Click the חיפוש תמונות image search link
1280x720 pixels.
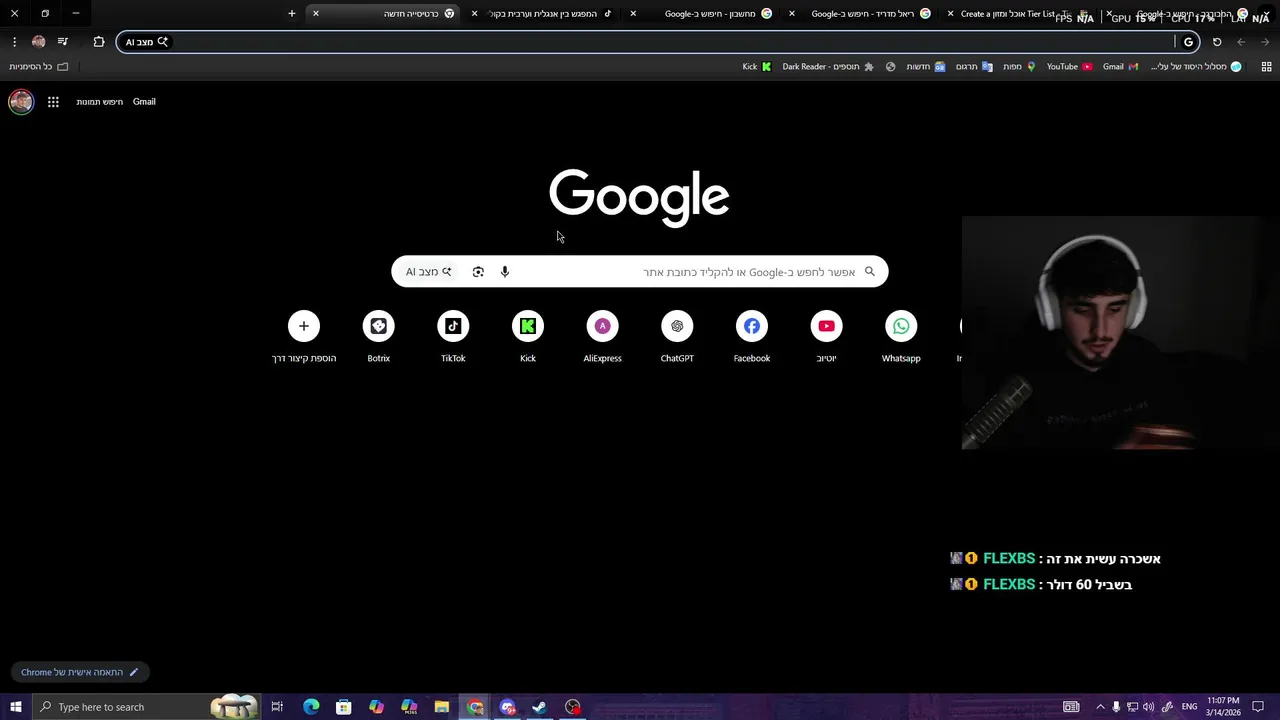[99, 102]
